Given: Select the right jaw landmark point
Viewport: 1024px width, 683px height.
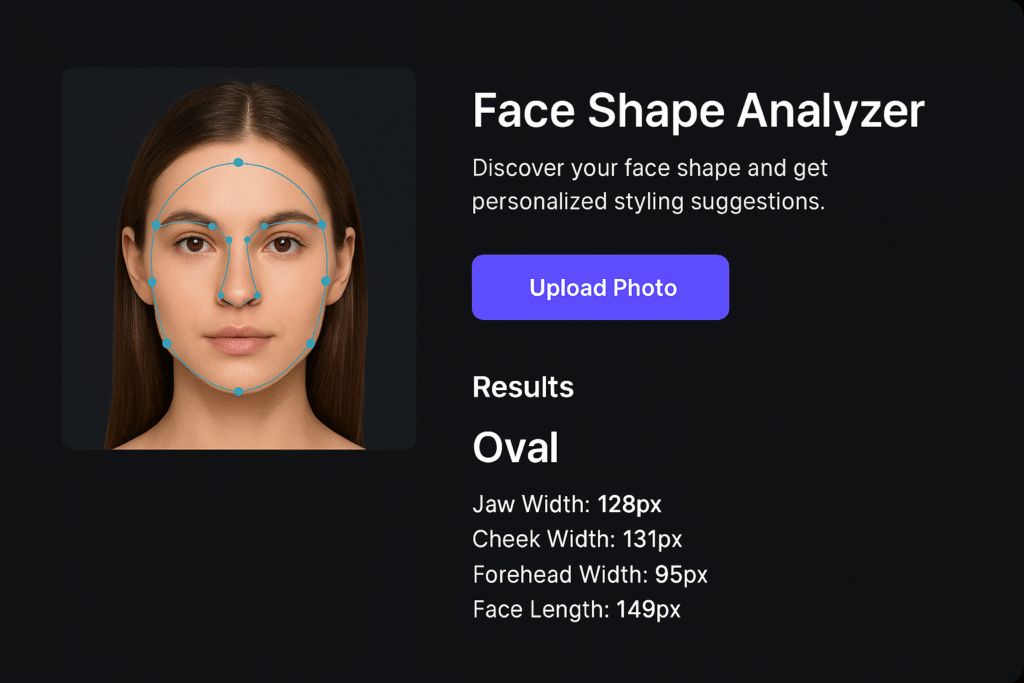Looking at the screenshot, I should (310, 342).
